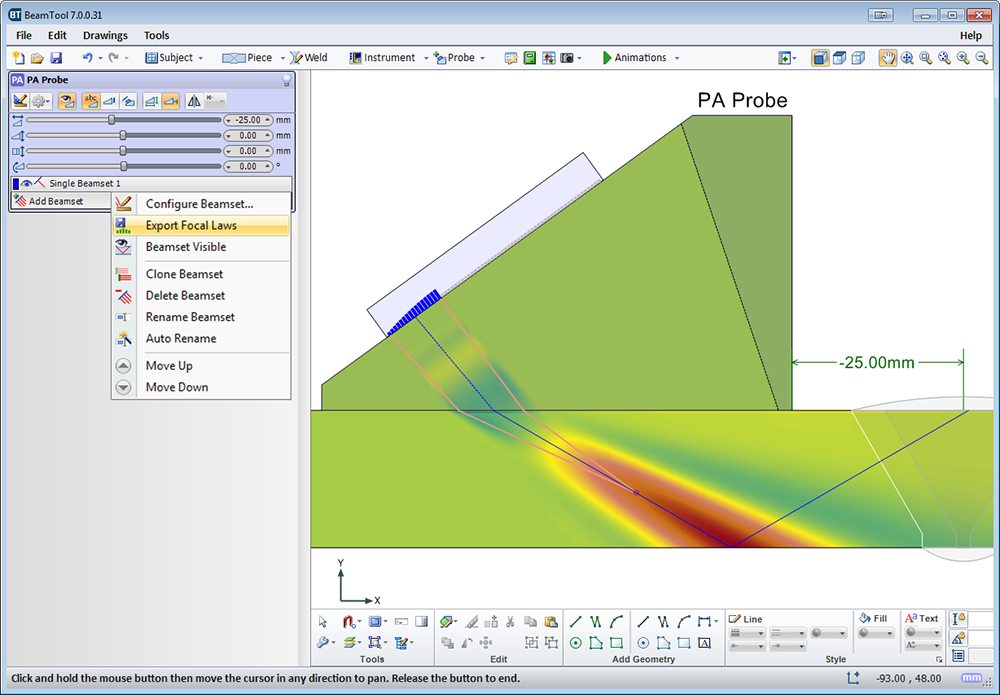Click the green arc geometry tool
Viewport: 1000px width, 695px height.
tap(616, 622)
